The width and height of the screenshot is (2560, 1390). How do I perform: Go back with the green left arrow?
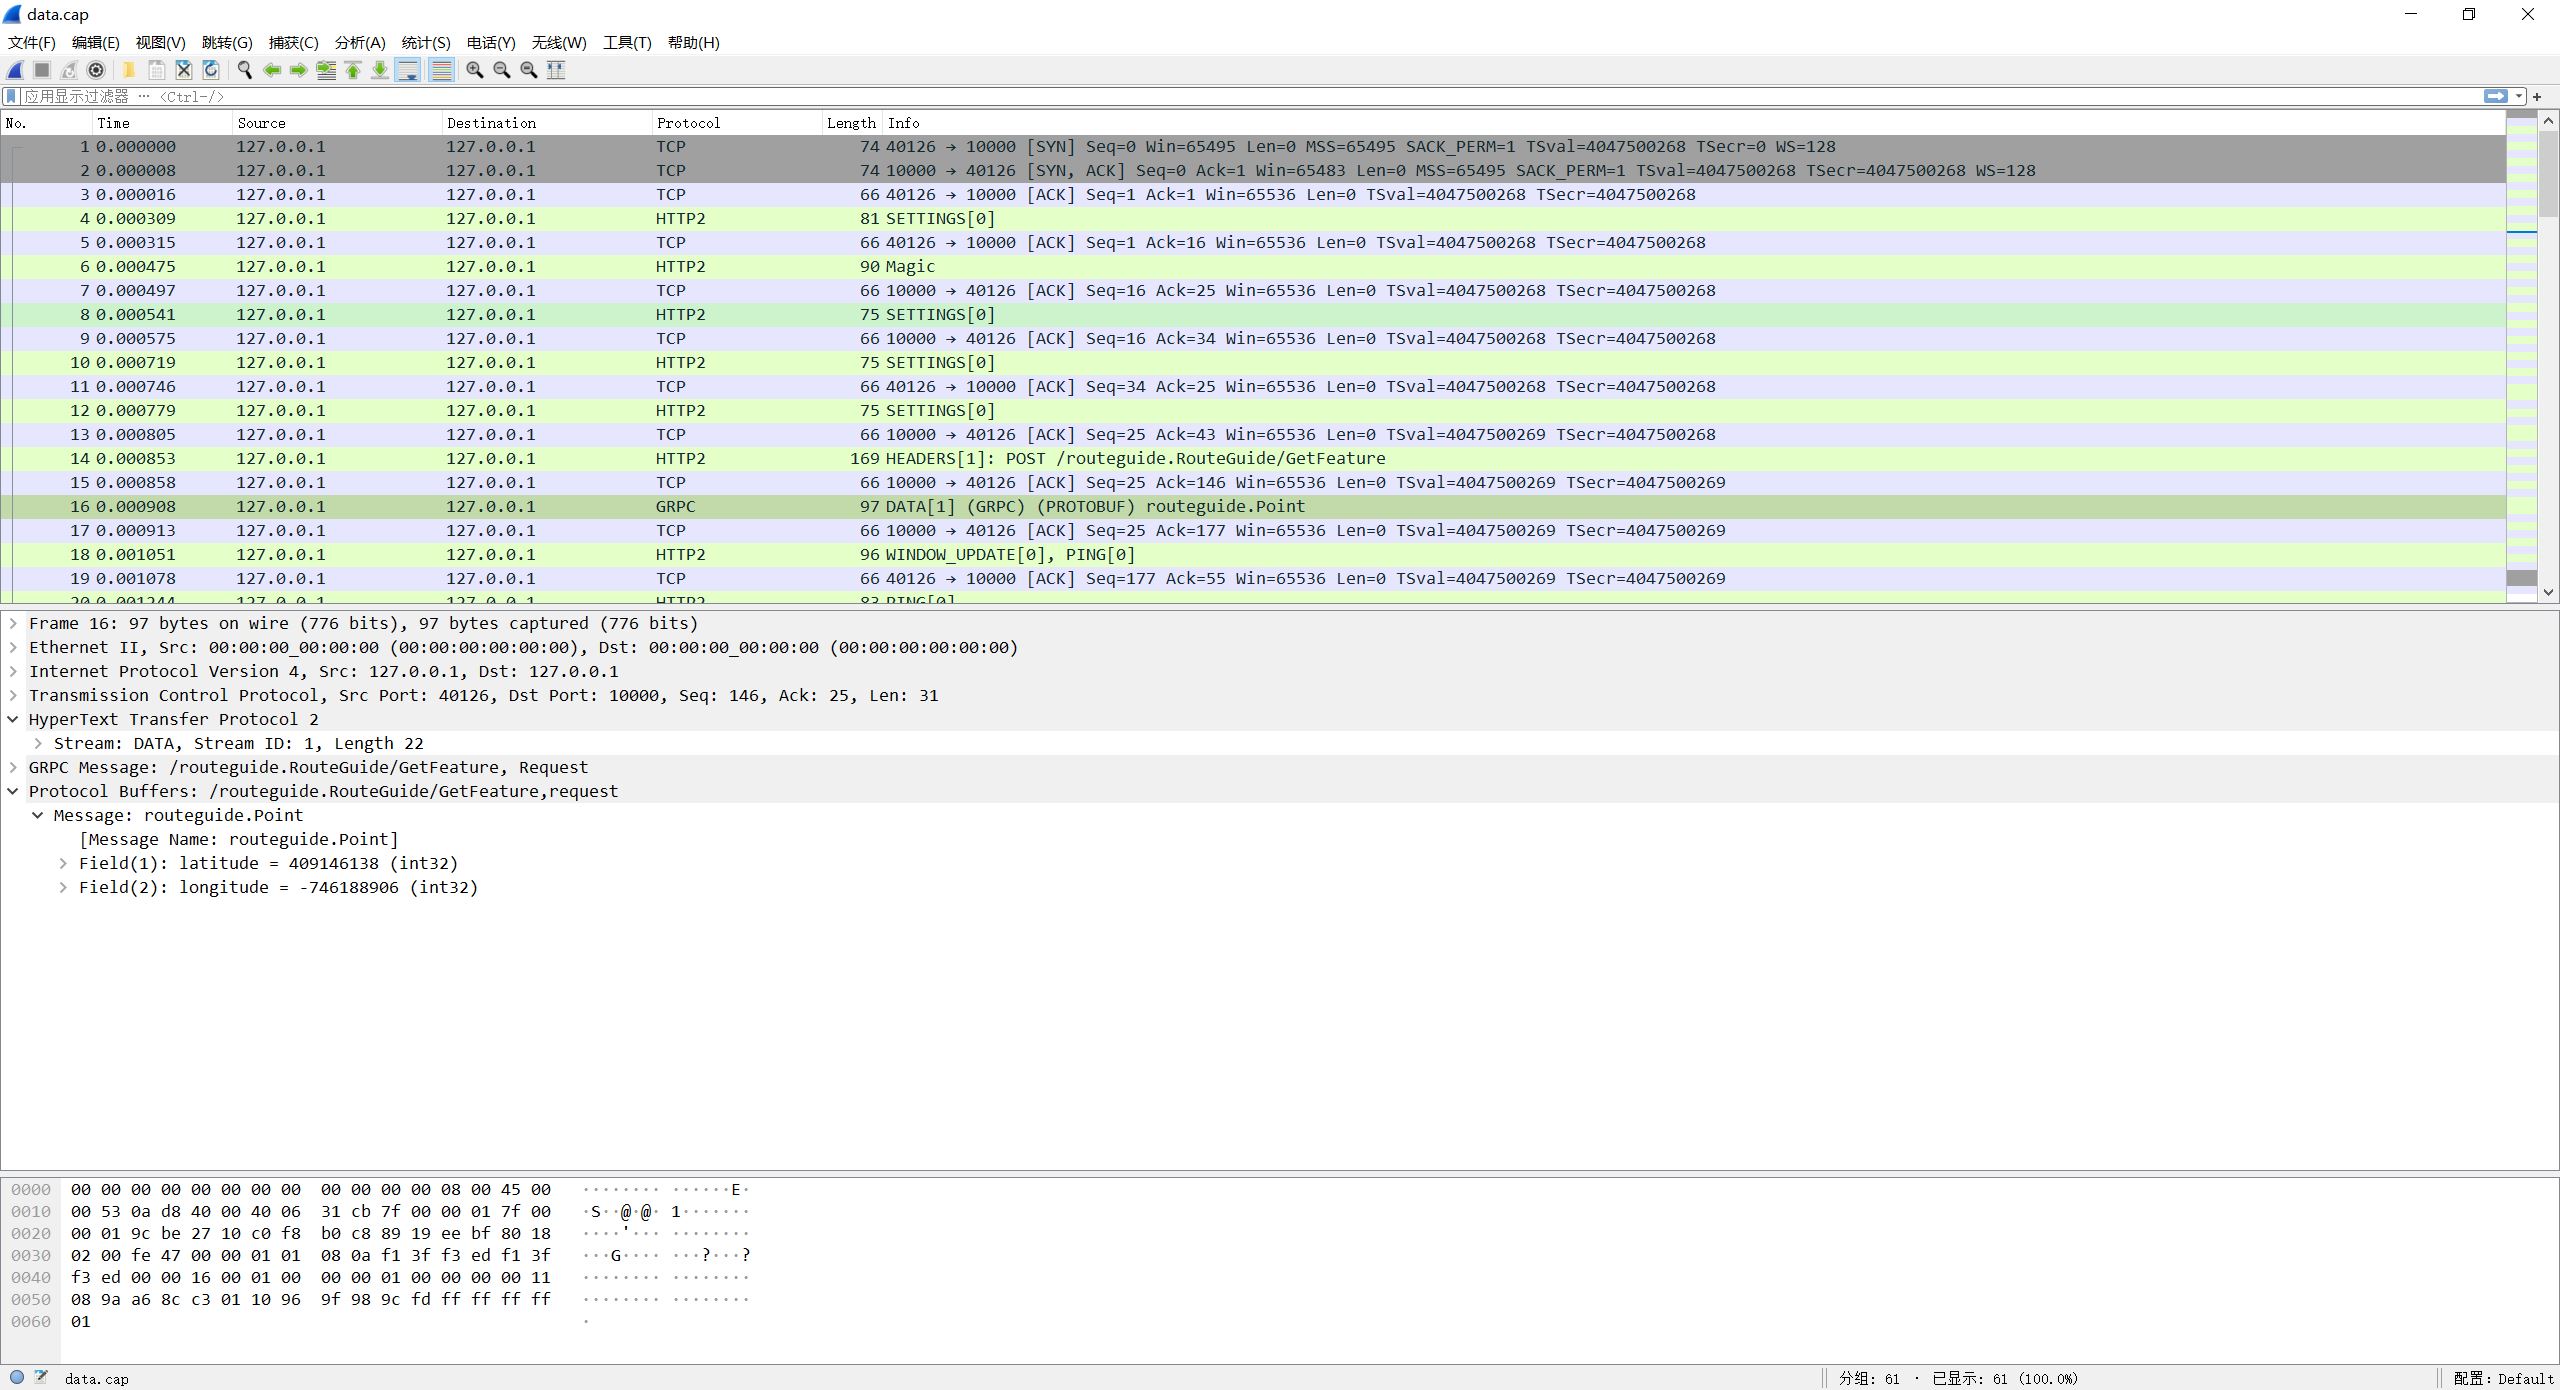pos(271,70)
